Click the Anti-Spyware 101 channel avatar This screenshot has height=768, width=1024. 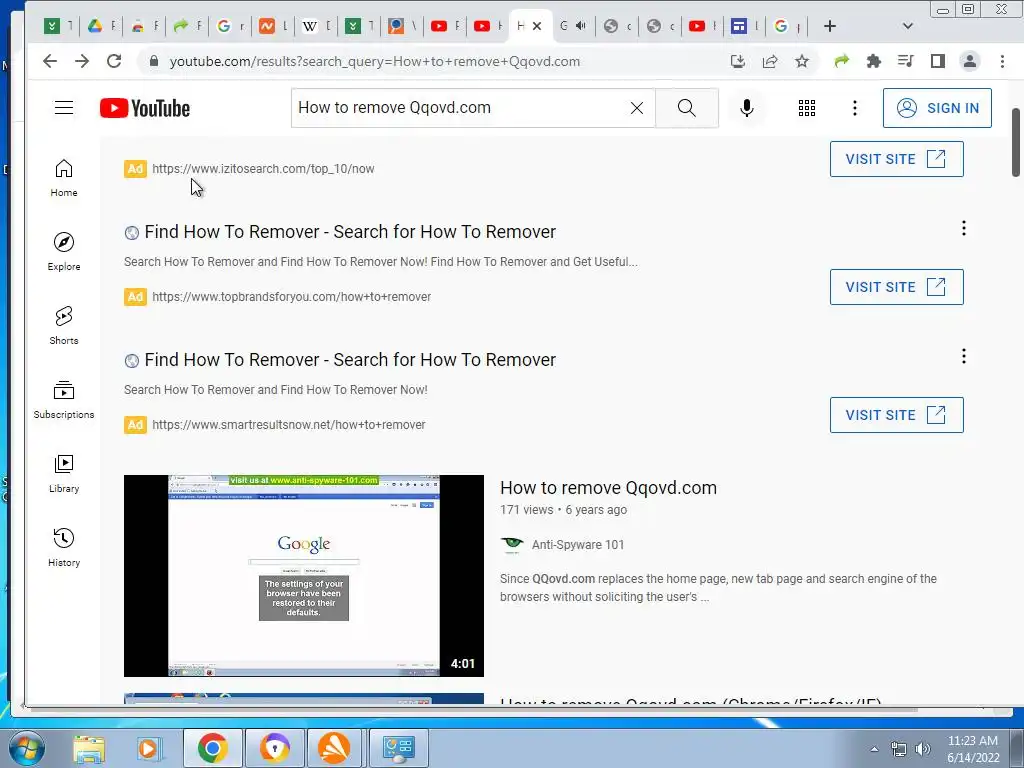[x=512, y=545]
